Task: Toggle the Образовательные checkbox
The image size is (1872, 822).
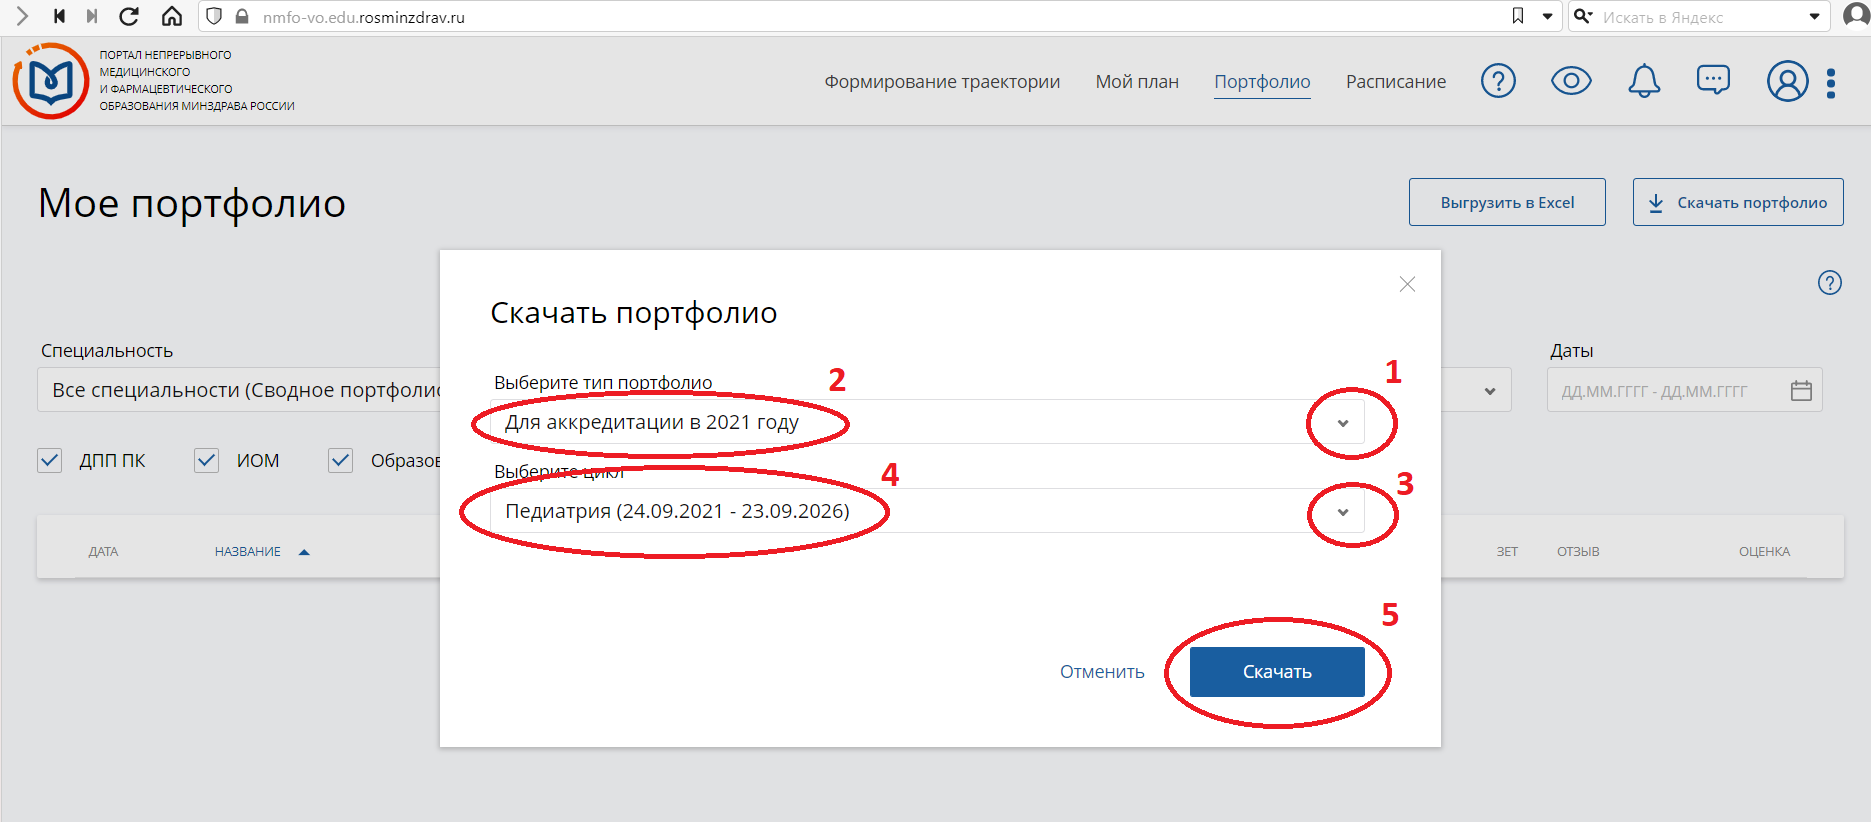Action: pyautogui.click(x=341, y=460)
